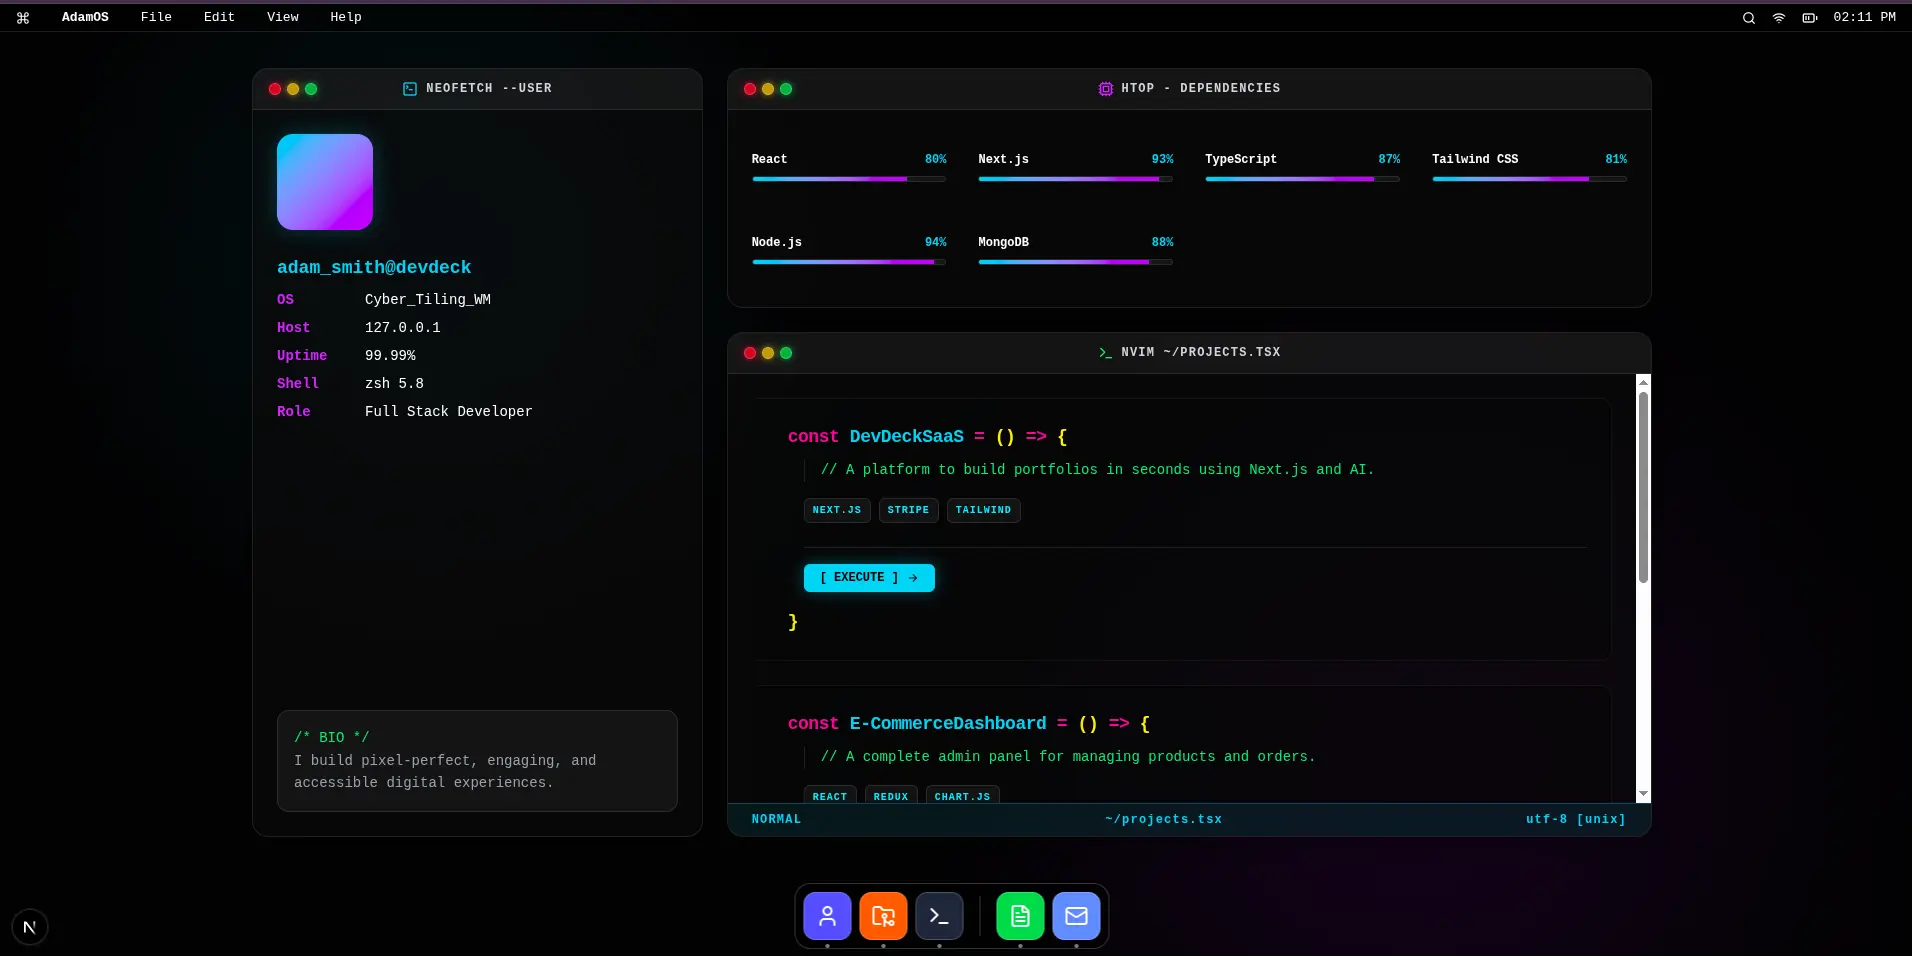Screen dimensions: 1912x956
Task: Open the orange git folder dock app
Action: tap(883, 916)
